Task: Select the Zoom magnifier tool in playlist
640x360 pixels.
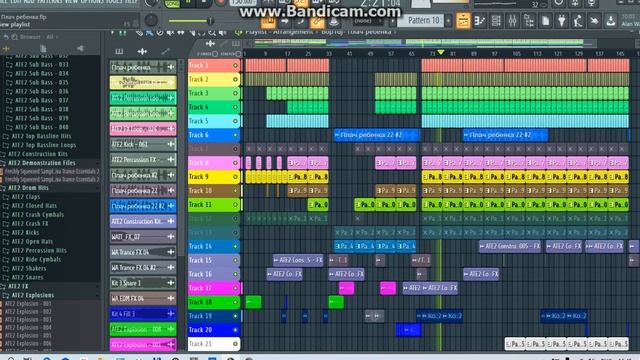Action: [212, 32]
